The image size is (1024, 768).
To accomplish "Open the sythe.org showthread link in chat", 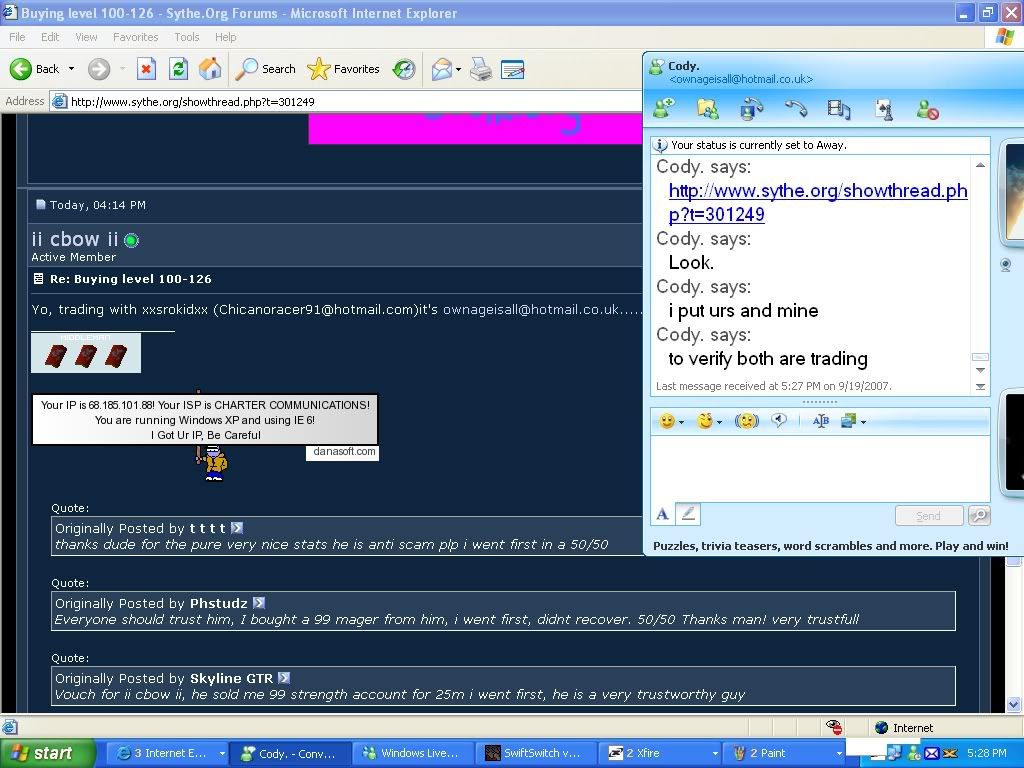I will coord(818,202).
